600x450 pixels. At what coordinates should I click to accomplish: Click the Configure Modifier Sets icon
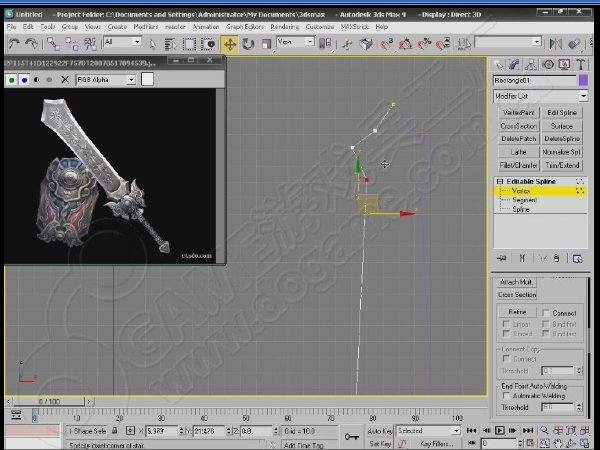tap(577, 259)
